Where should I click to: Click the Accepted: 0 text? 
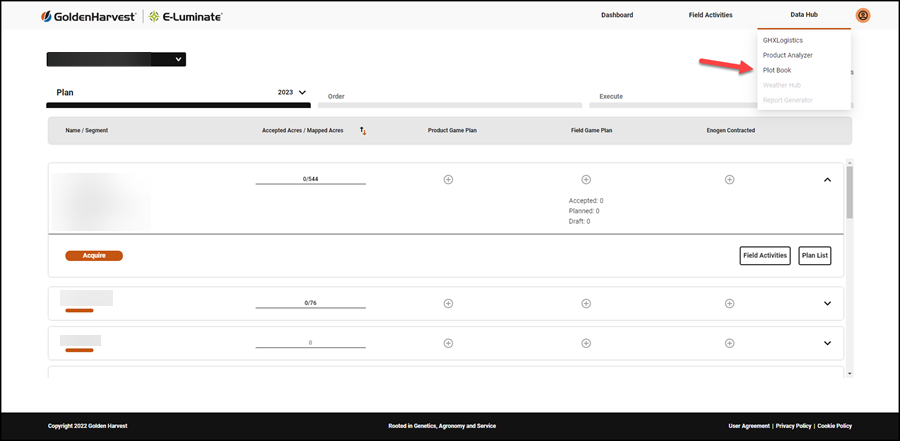coord(586,201)
